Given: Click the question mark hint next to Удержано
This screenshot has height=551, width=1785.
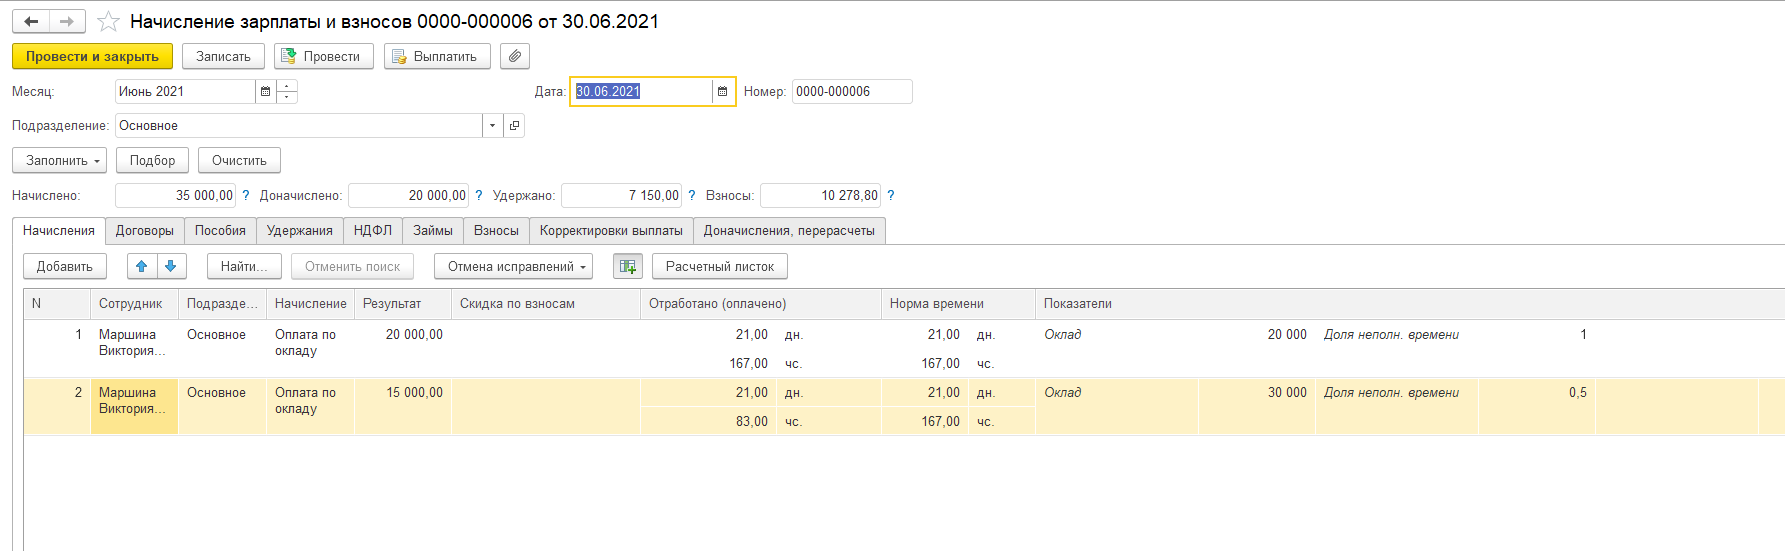Looking at the screenshot, I should pyautogui.click(x=691, y=196).
